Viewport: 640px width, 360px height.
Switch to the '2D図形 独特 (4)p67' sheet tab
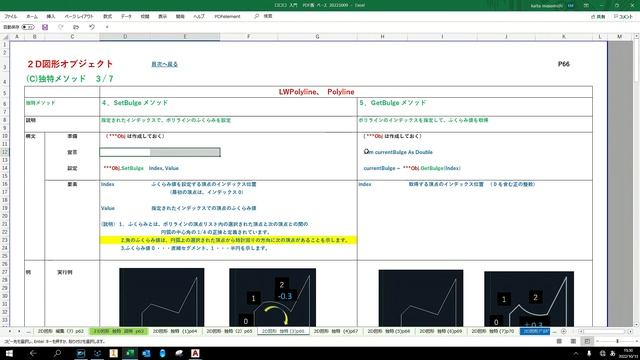click(x=336, y=331)
